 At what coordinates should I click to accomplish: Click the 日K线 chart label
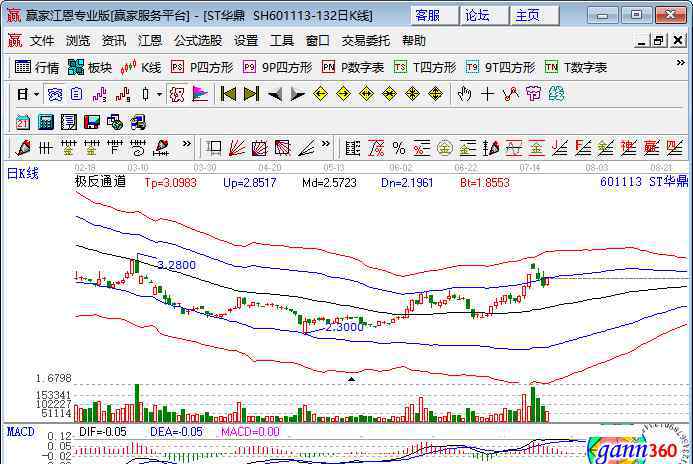[23, 173]
